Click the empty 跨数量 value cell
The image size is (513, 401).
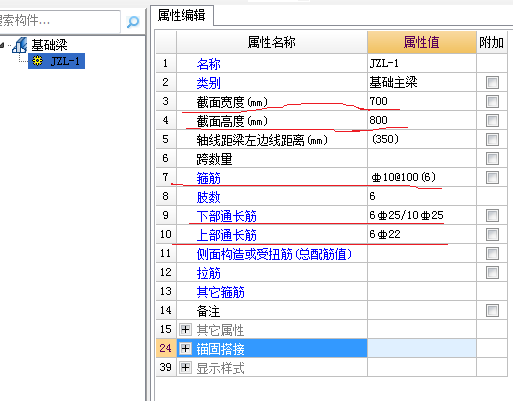point(422,158)
